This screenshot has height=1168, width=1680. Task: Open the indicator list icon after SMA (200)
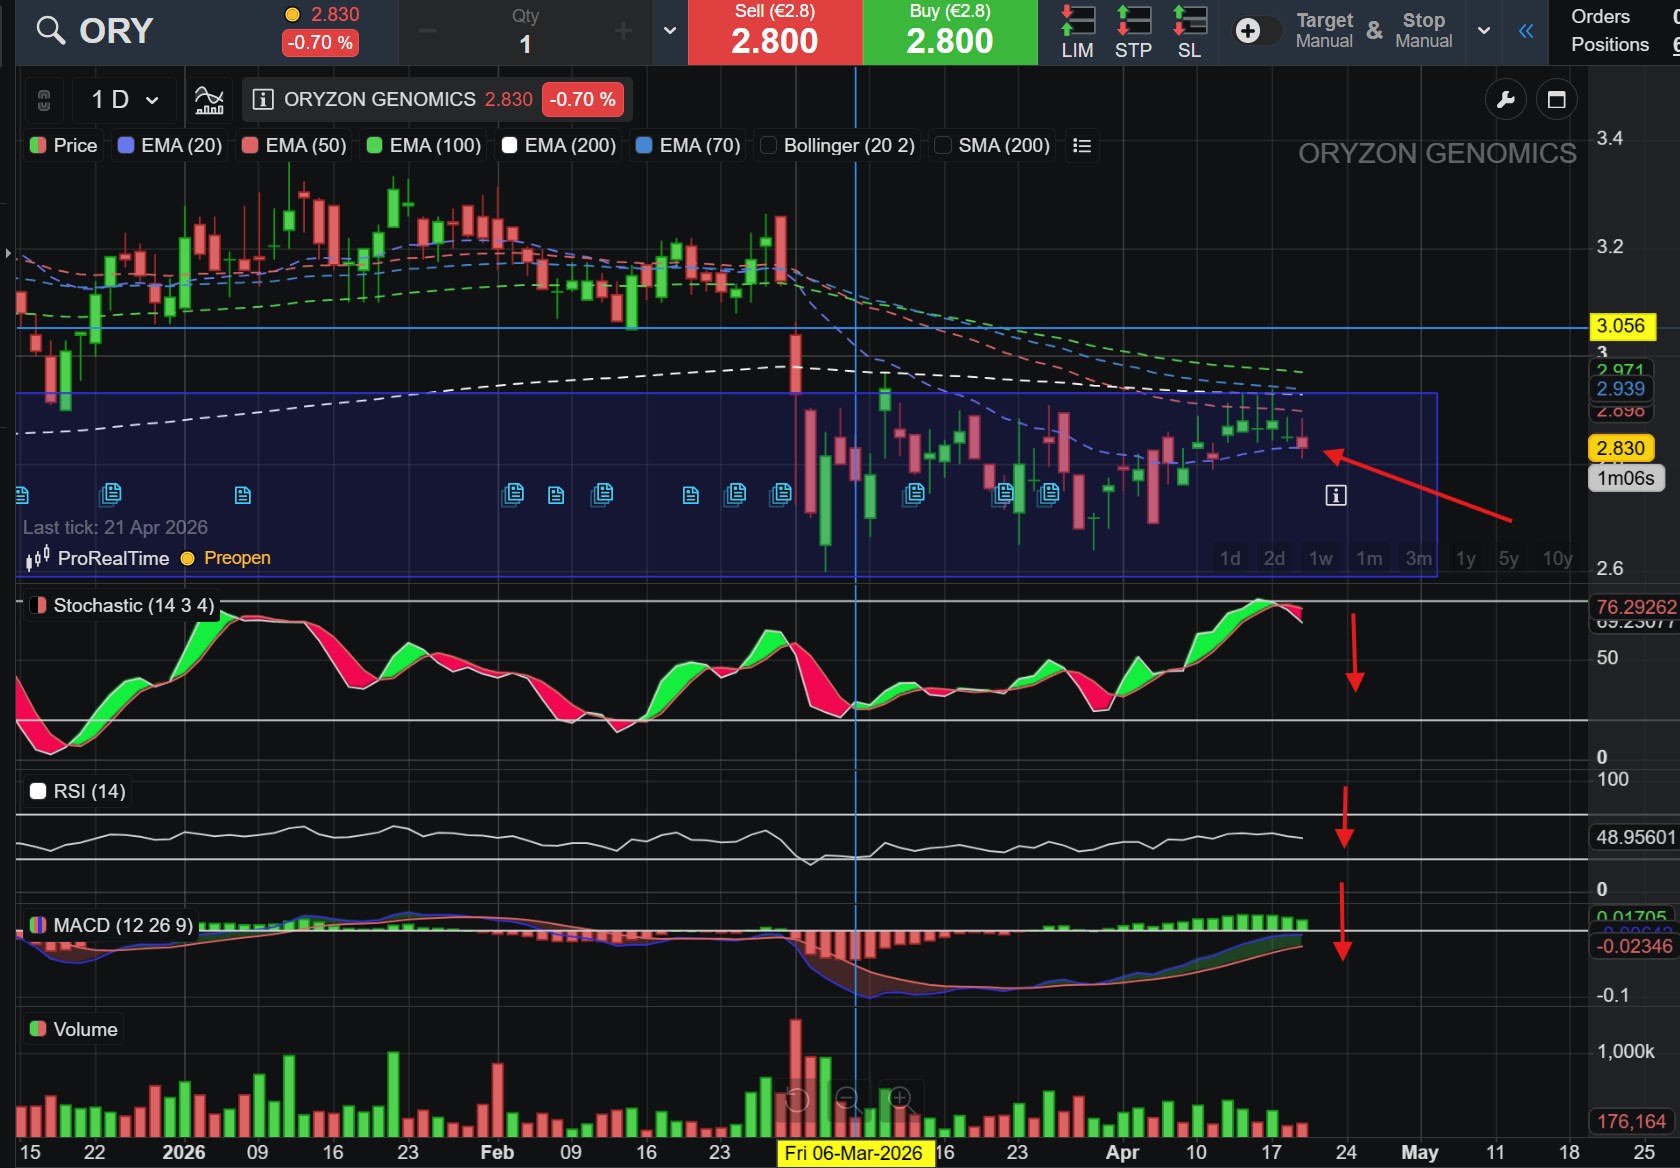1081,146
